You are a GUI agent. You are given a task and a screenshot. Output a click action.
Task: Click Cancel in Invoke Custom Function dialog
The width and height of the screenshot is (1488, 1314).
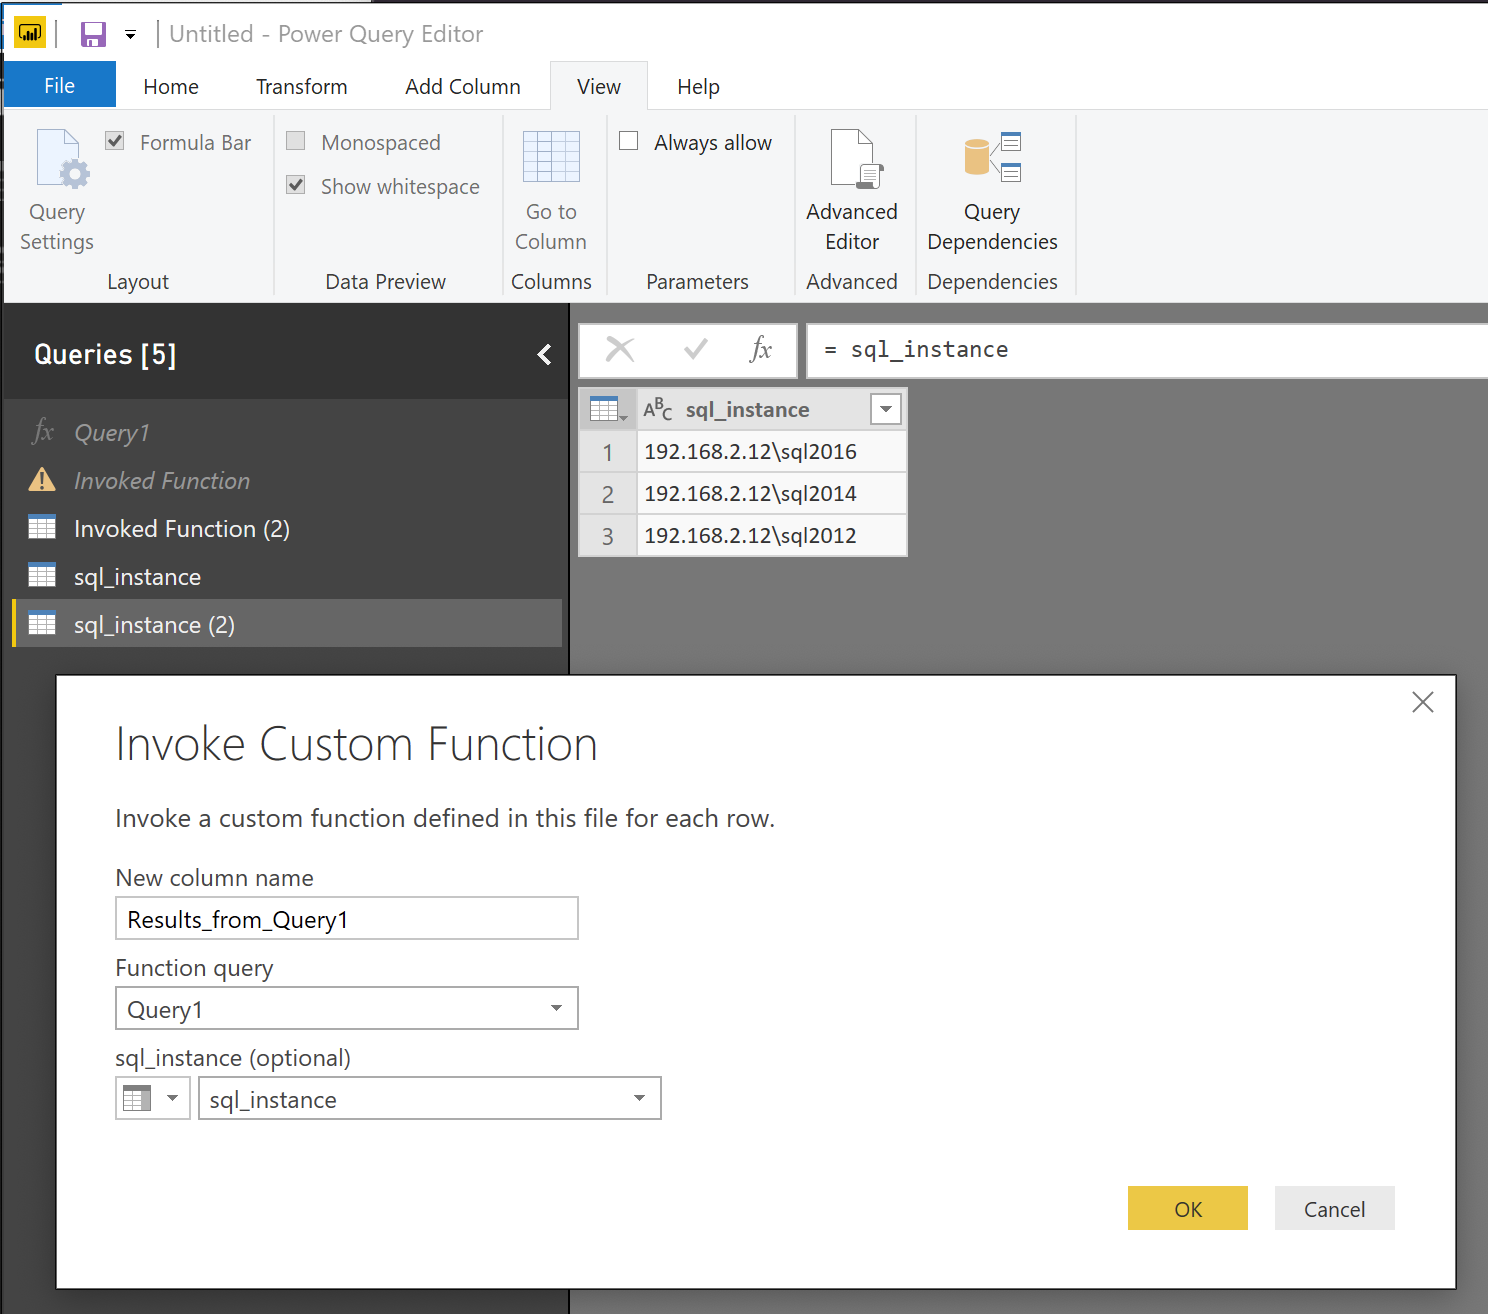(x=1335, y=1208)
